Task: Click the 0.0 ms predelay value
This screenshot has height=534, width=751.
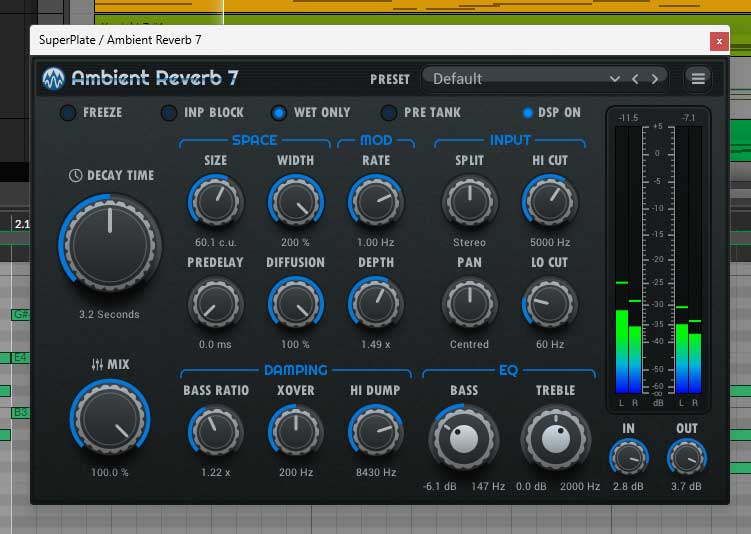Action: (x=215, y=344)
